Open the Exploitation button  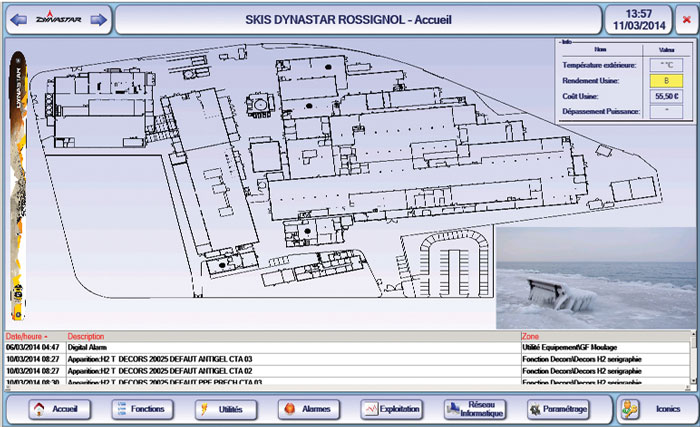[x=392, y=409]
